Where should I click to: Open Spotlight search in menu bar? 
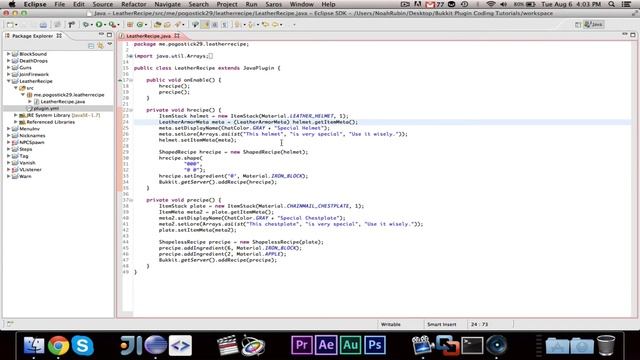pos(611,4)
